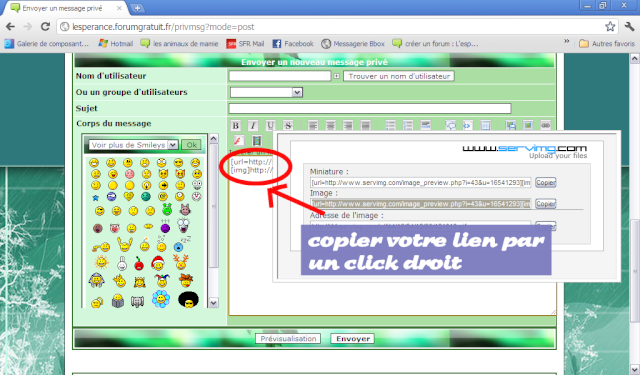This screenshot has height=375, width=640.
Task: Open the user group dropdown
Action: coord(266,92)
